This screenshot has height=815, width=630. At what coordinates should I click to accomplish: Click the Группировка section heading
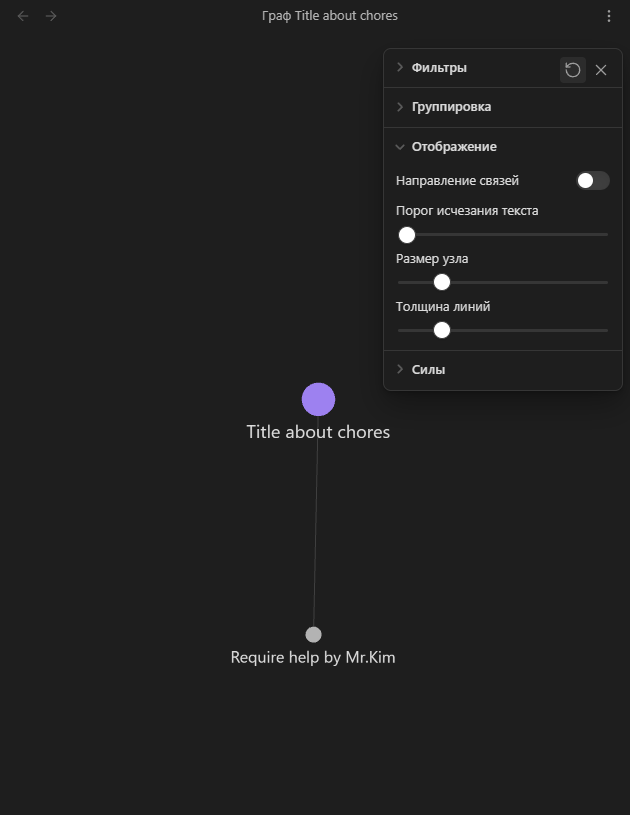tap(451, 107)
